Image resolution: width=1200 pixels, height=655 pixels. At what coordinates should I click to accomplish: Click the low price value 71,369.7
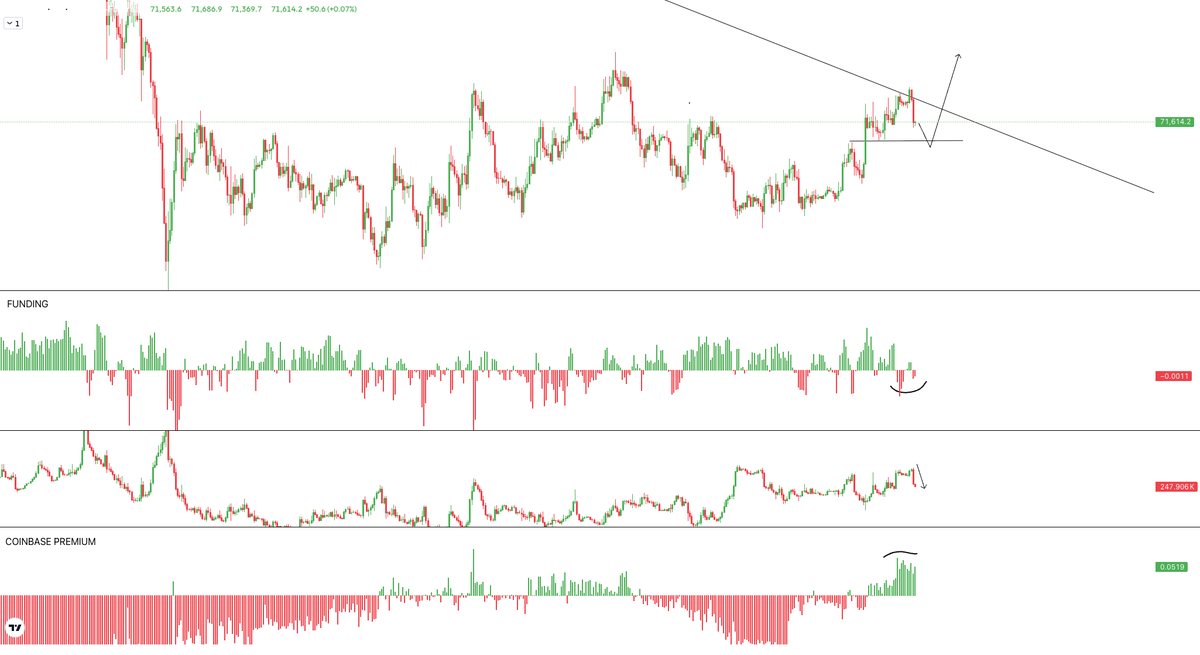[246, 9]
